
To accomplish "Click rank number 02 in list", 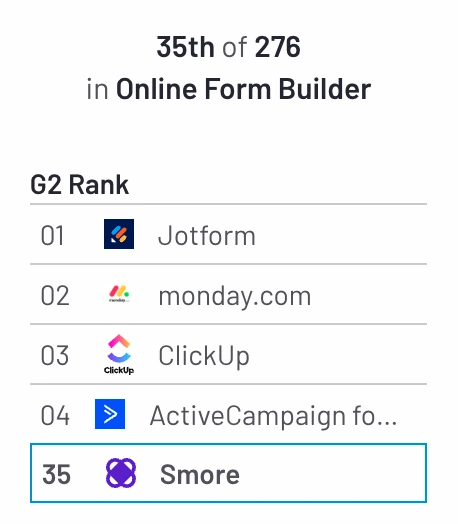I will (55, 296).
